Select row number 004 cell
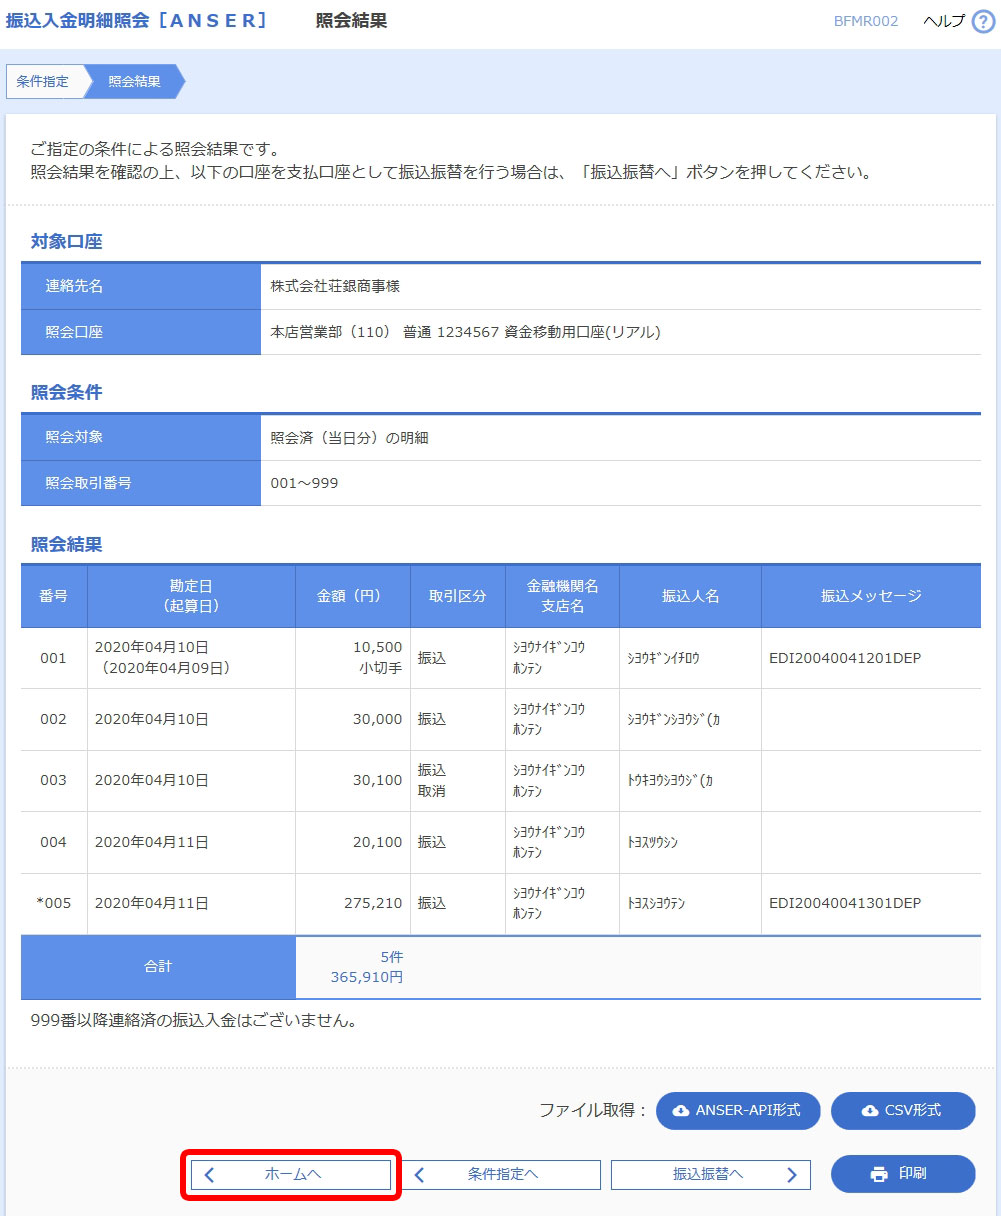1001x1216 pixels. 54,843
